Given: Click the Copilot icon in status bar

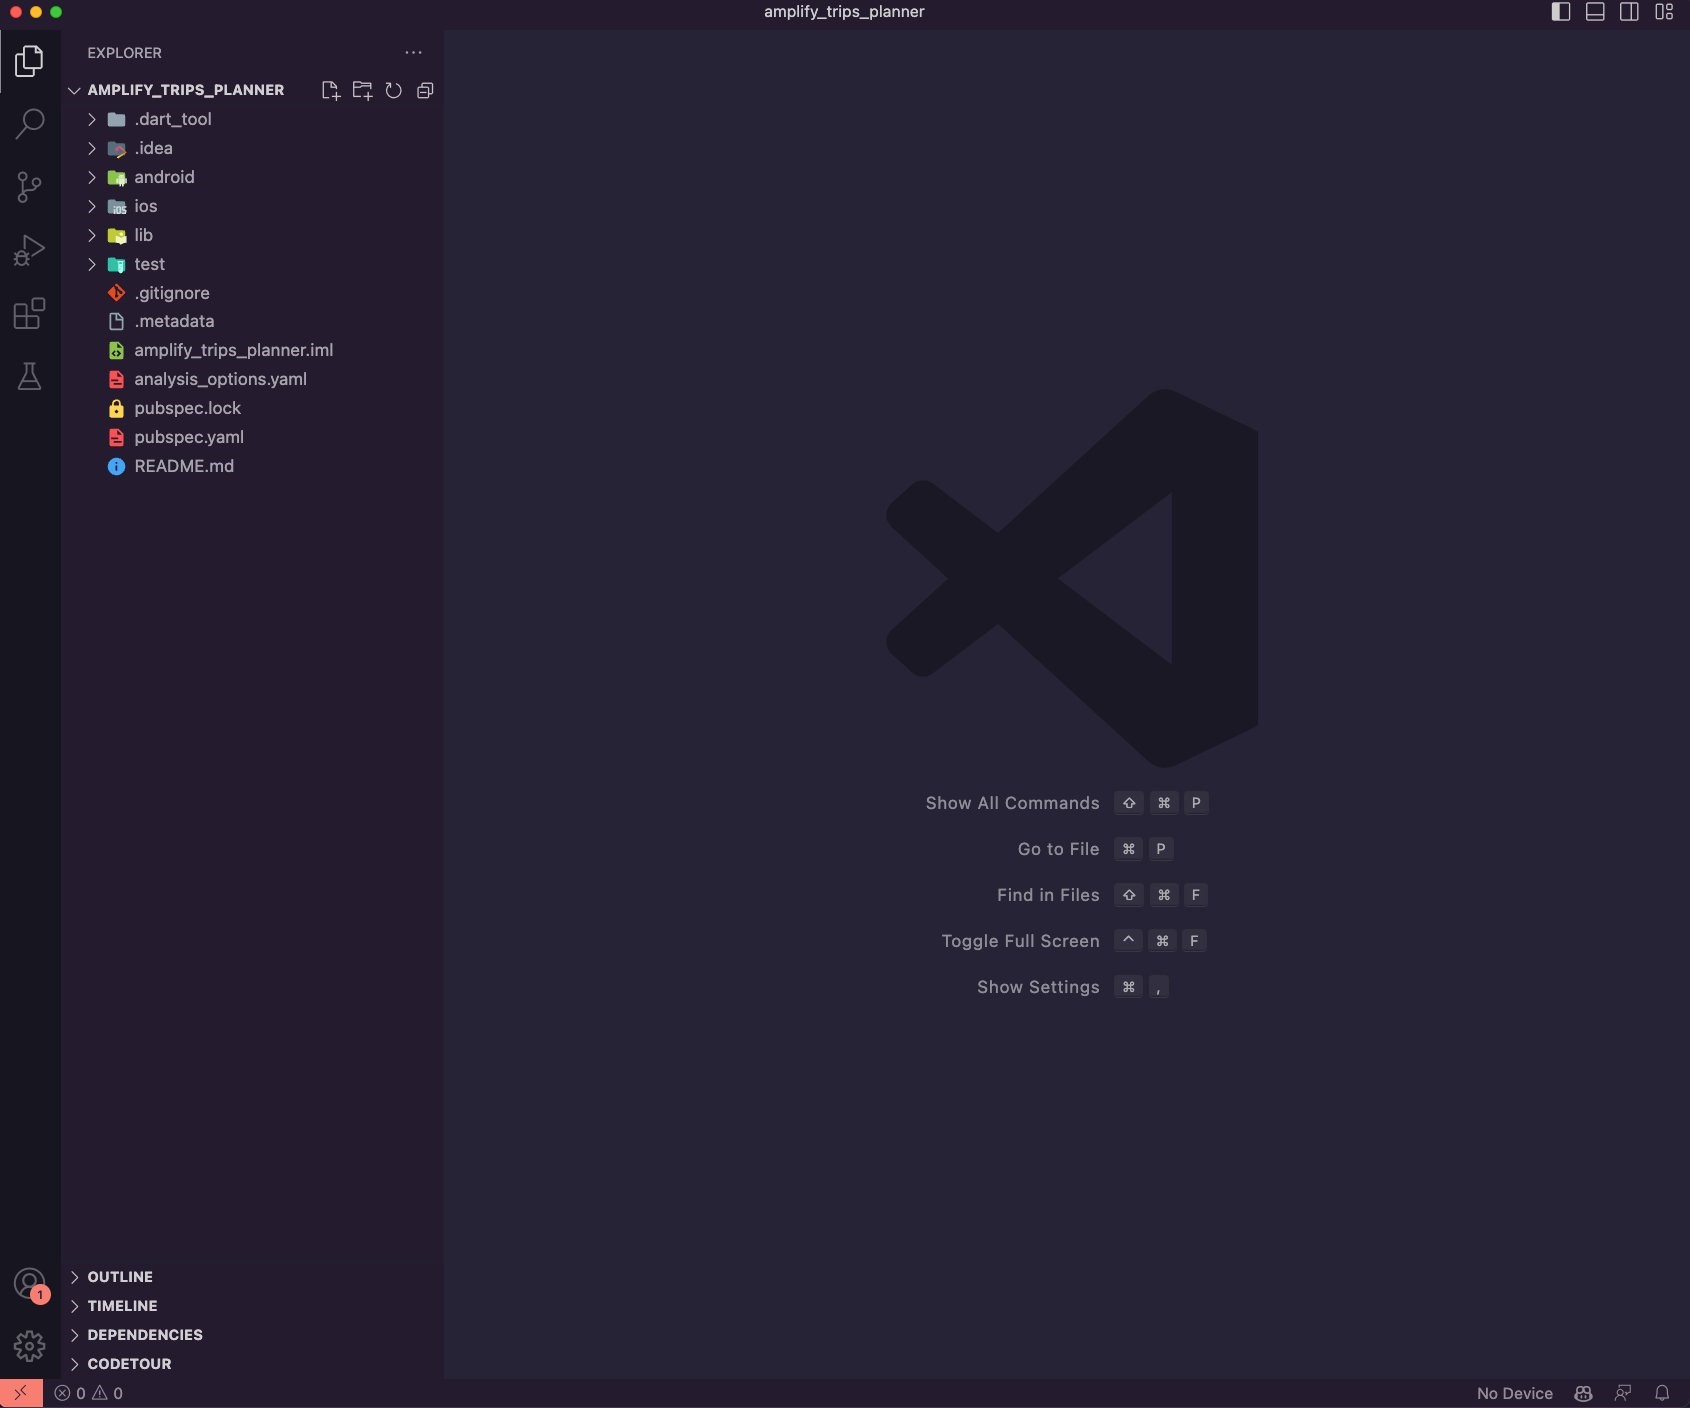Looking at the screenshot, I should pos(1583,1393).
